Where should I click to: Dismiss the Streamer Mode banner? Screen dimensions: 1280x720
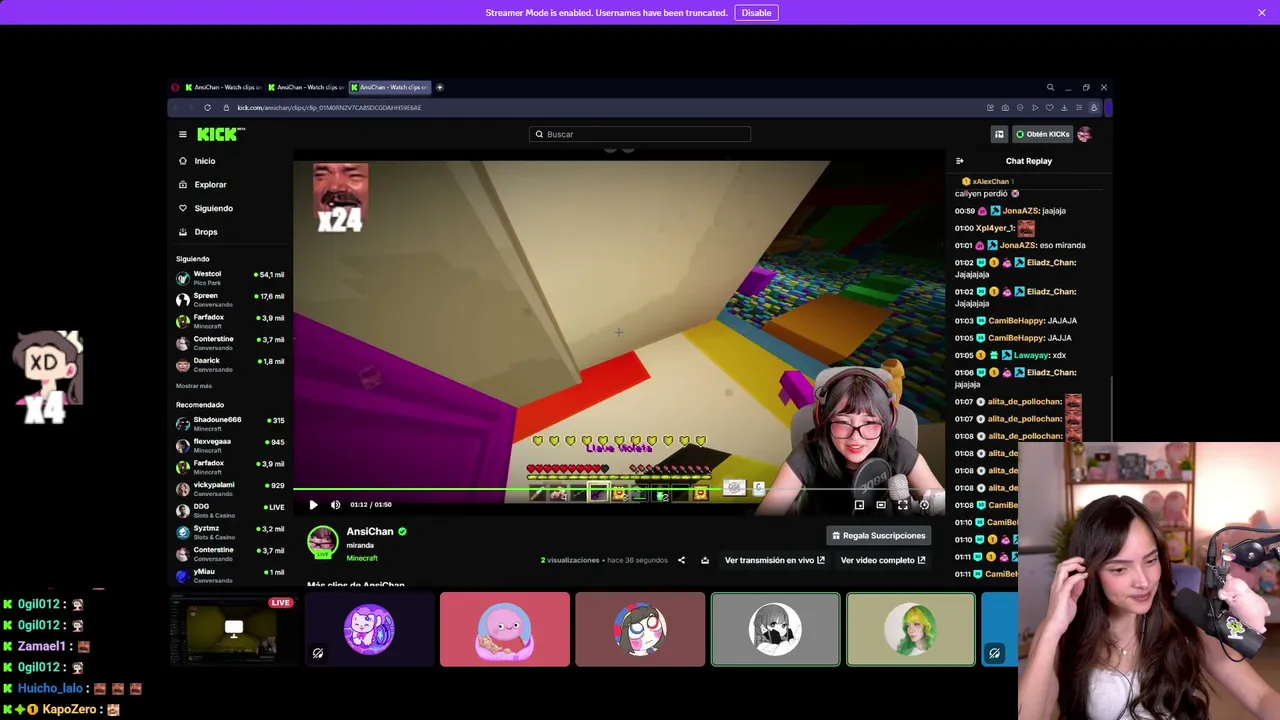point(1262,12)
